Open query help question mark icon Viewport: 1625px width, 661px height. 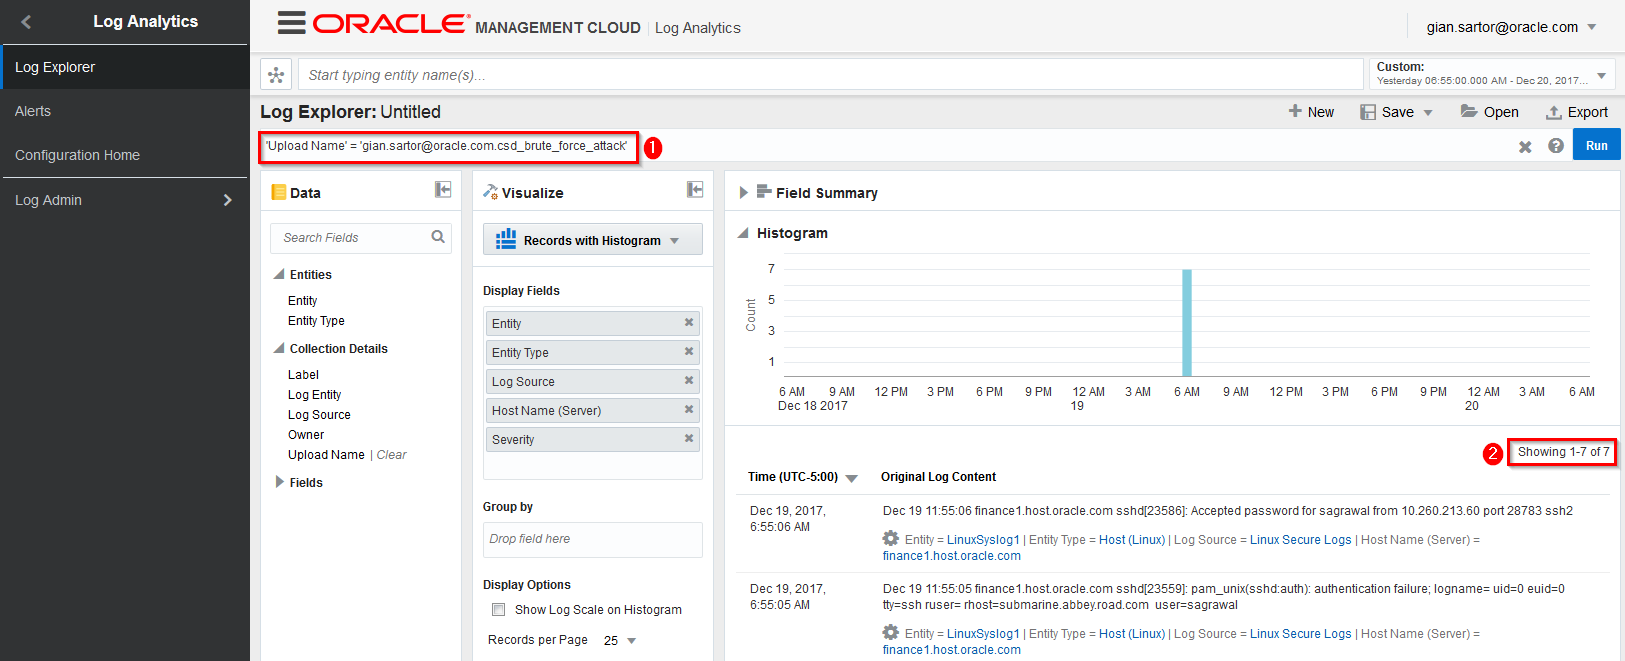pyautogui.click(x=1556, y=146)
